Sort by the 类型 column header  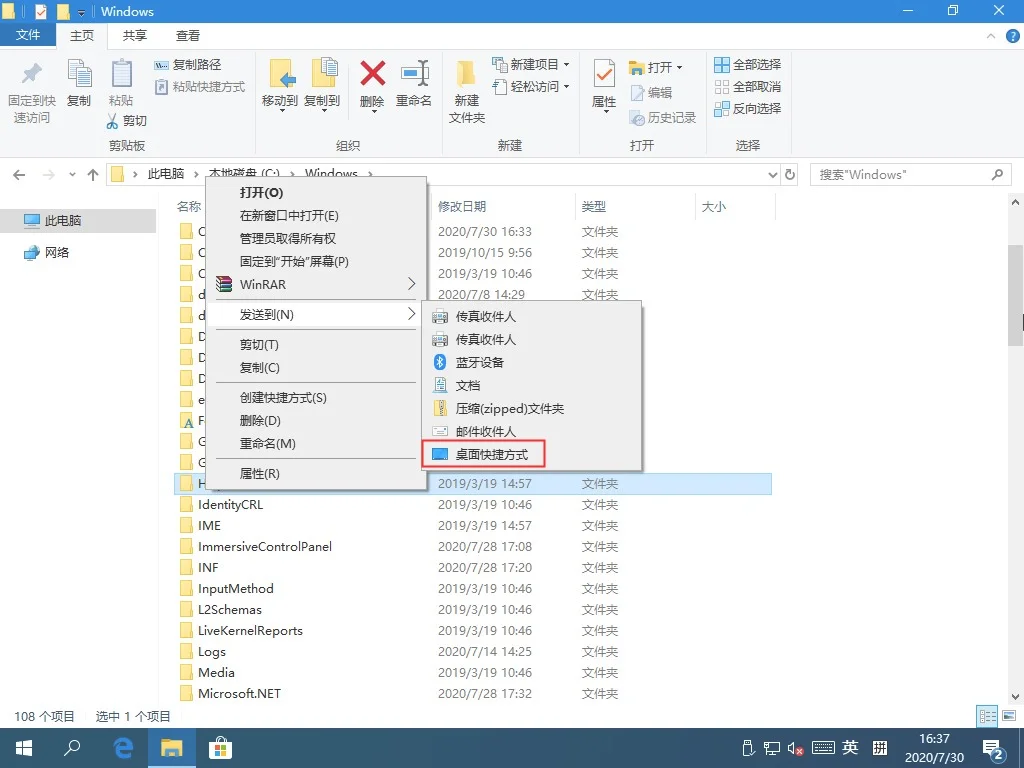click(594, 206)
